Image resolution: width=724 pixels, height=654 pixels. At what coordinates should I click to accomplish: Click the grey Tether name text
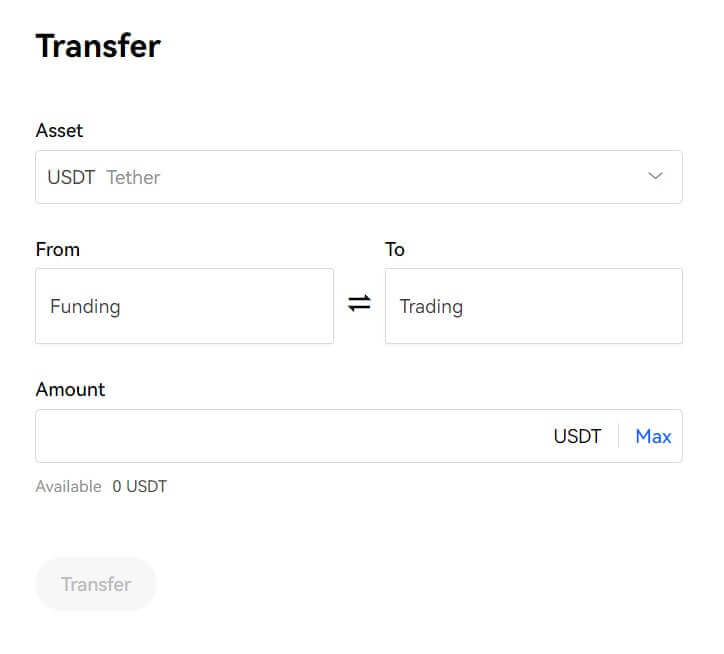[x=133, y=177]
